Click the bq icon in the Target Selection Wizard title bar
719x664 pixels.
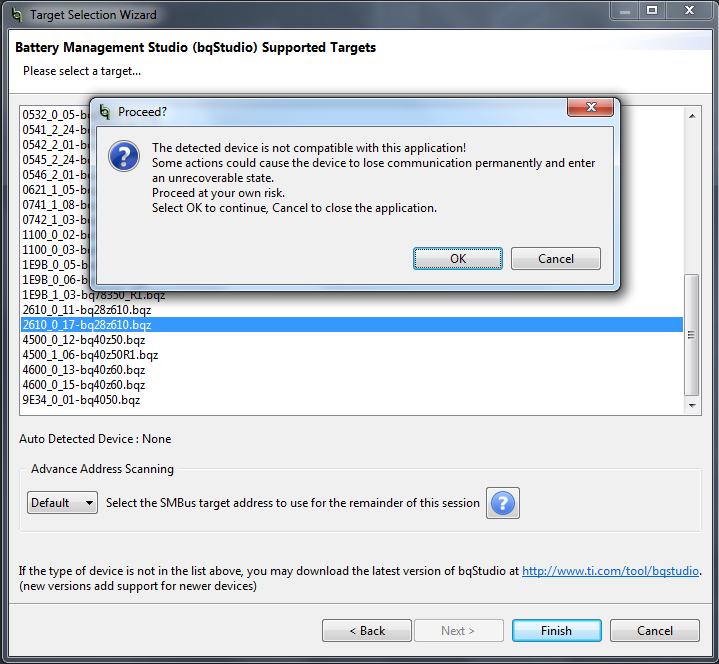click(x=17, y=14)
